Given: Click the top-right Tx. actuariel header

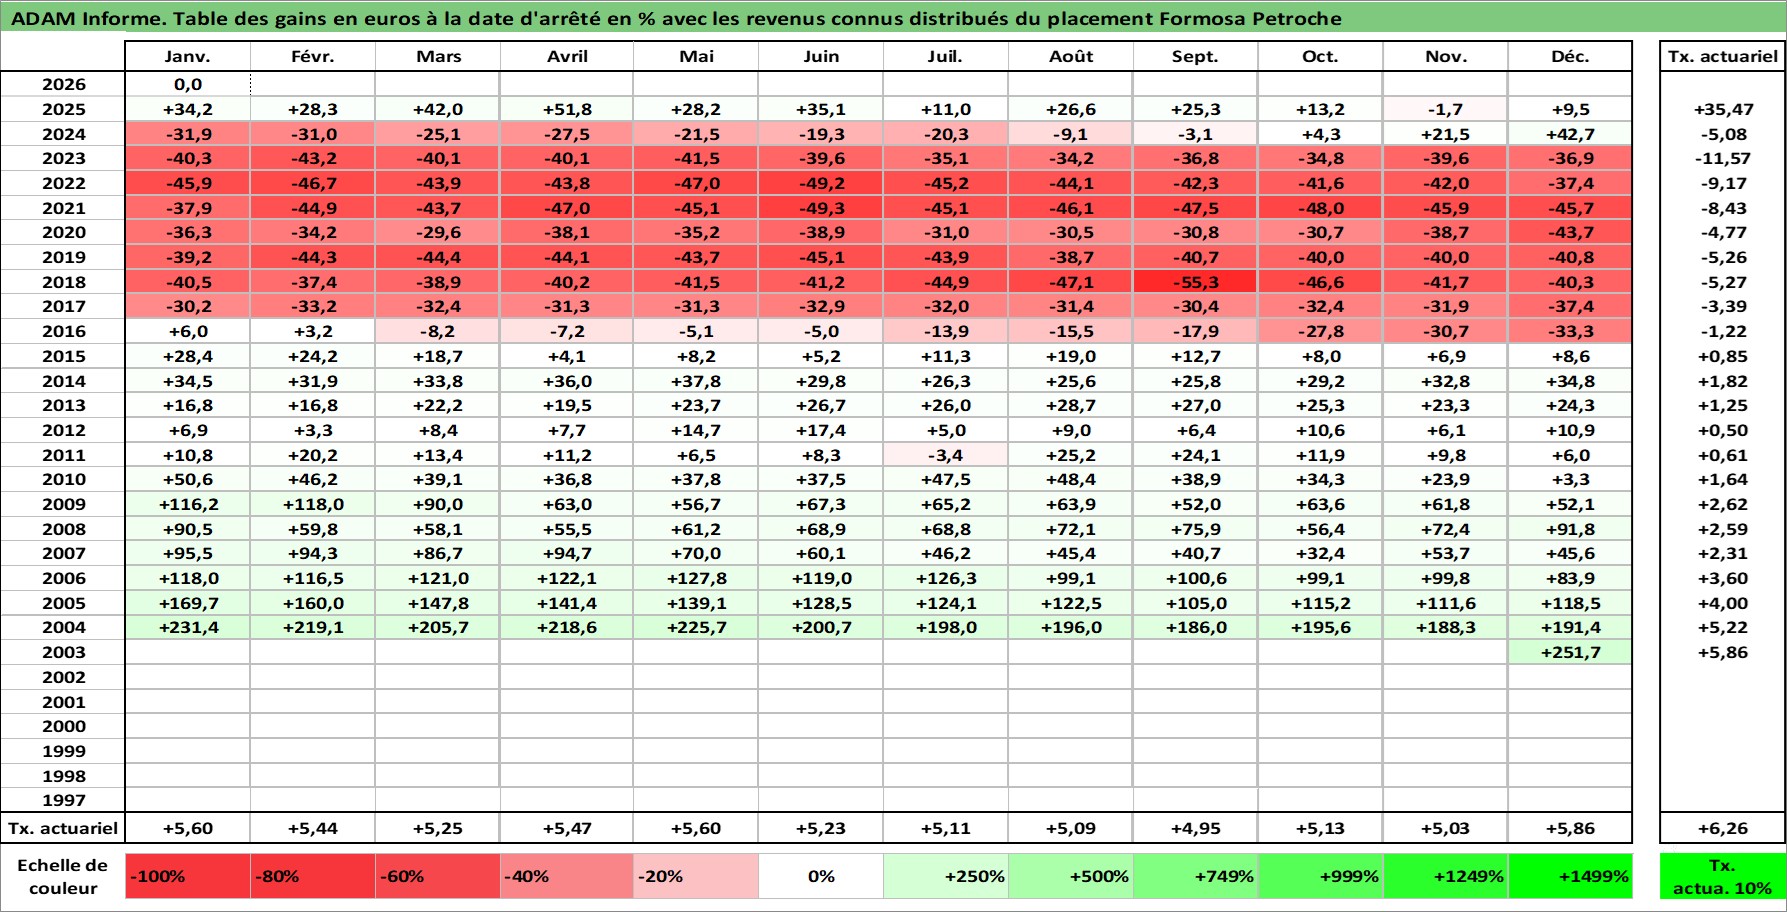Looking at the screenshot, I should click(x=1723, y=56).
